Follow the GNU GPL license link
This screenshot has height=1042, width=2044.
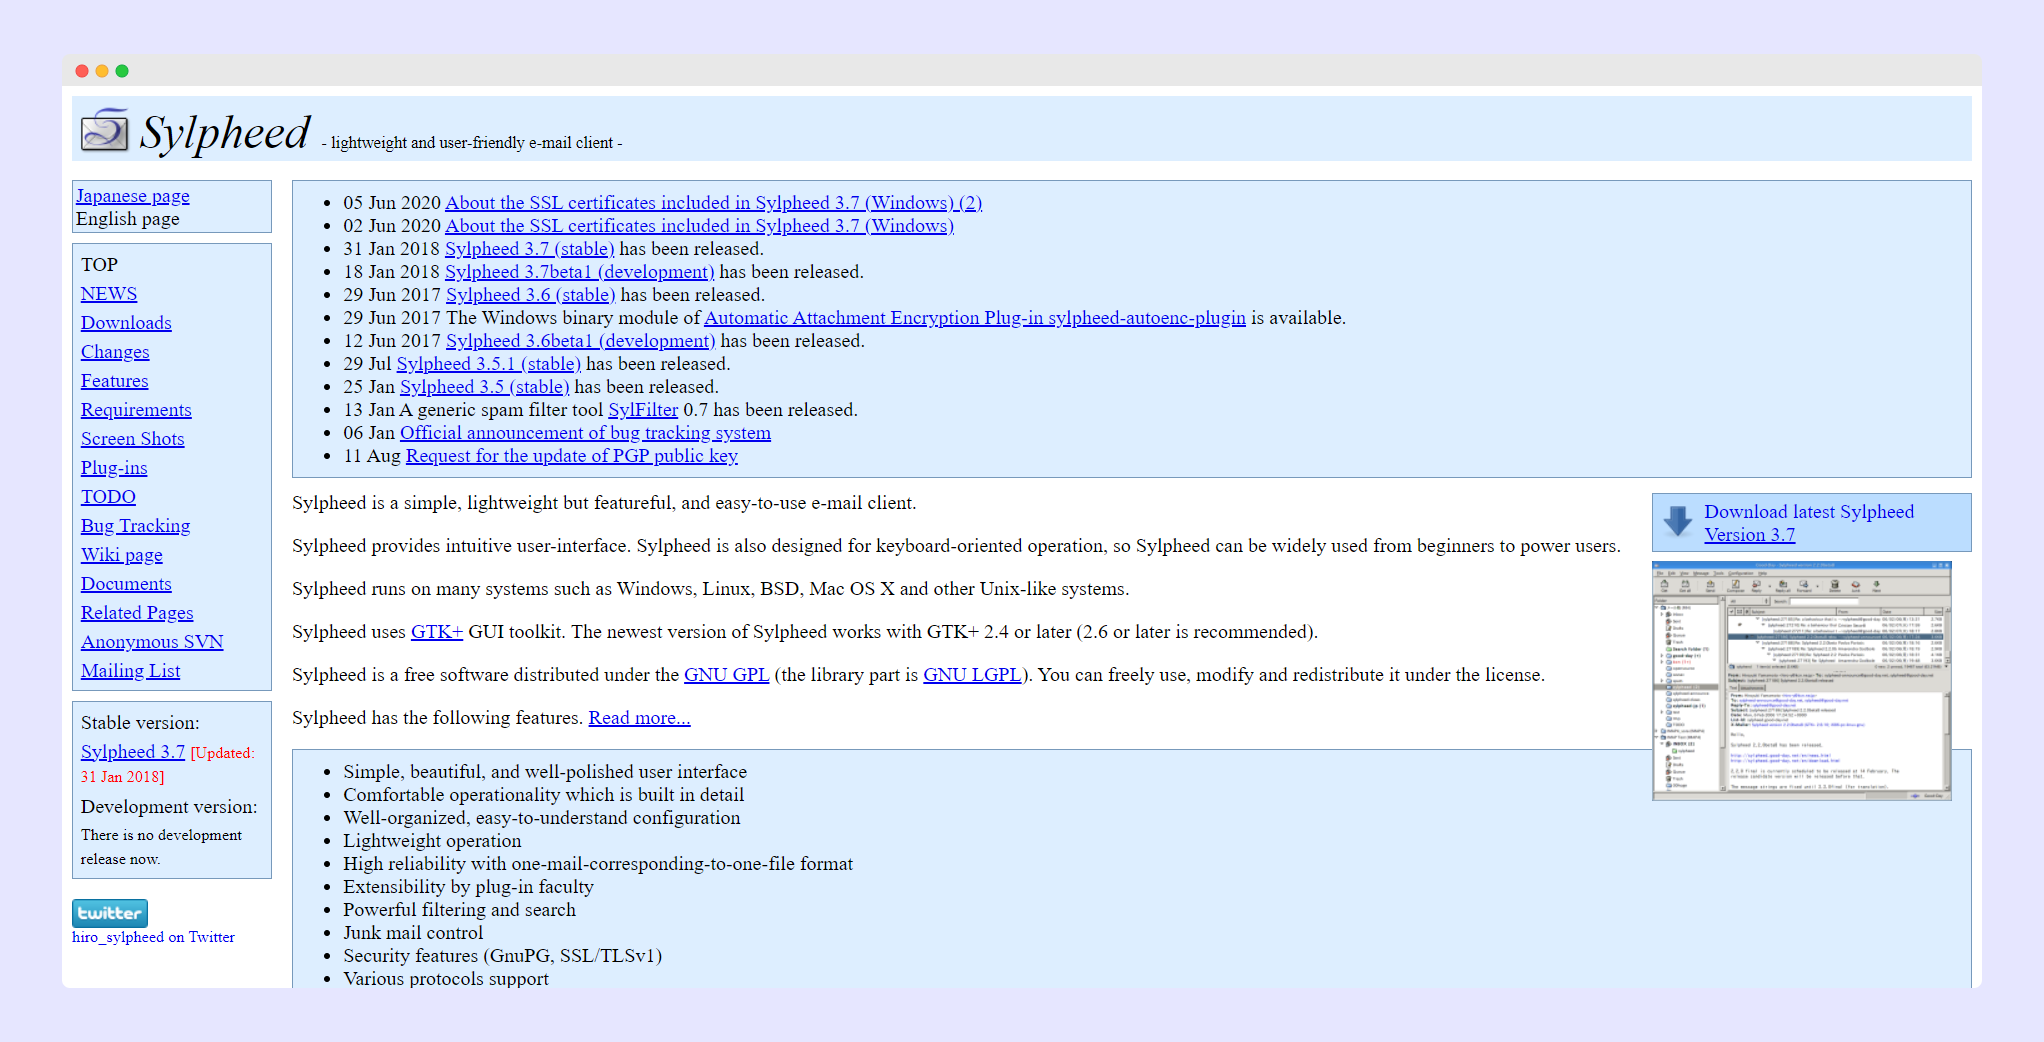[727, 675]
